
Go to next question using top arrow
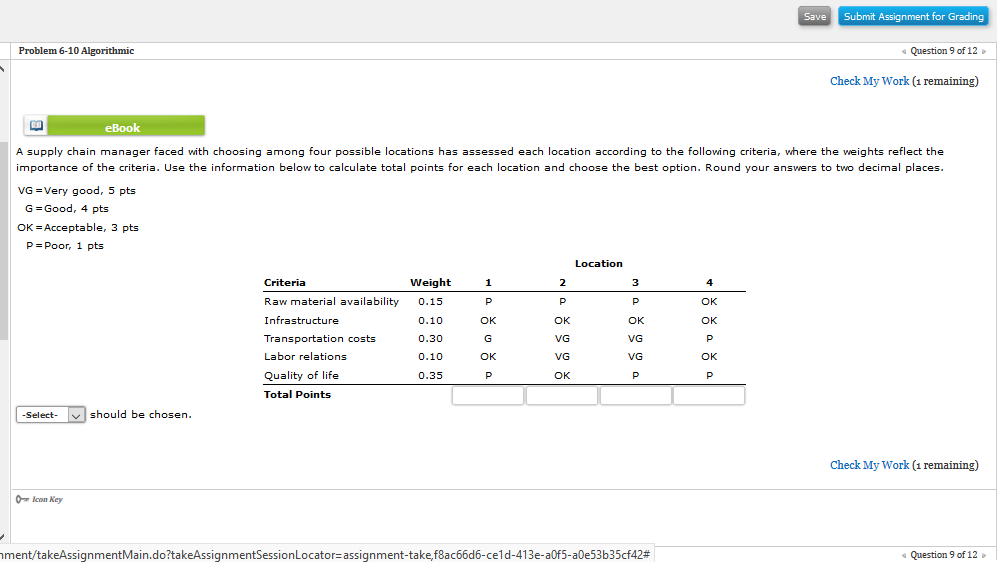(x=984, y=51)
